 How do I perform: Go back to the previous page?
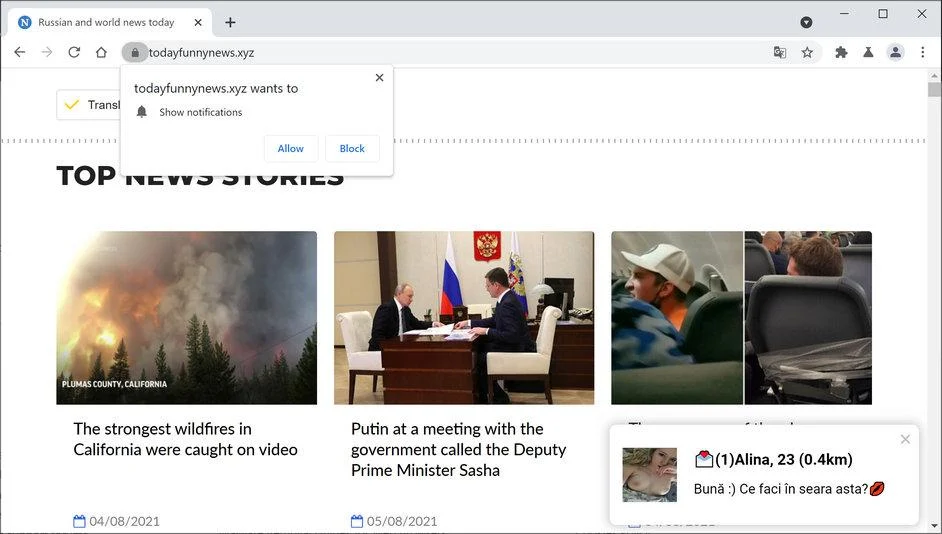point(19,52)
